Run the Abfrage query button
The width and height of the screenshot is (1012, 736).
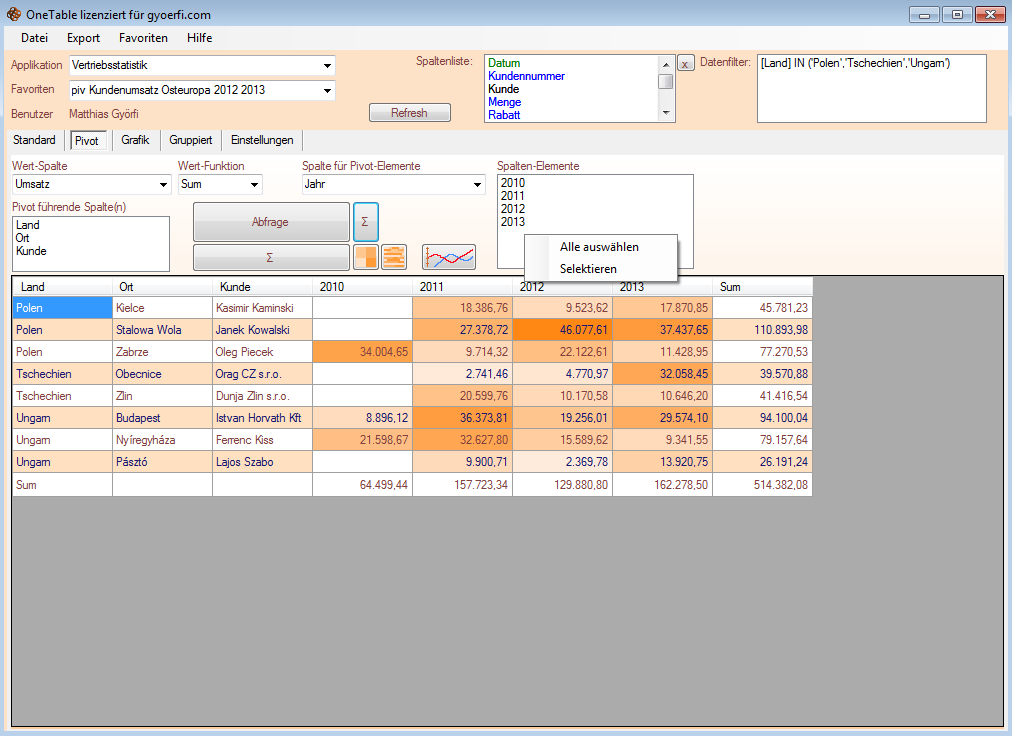coord(270,223)
